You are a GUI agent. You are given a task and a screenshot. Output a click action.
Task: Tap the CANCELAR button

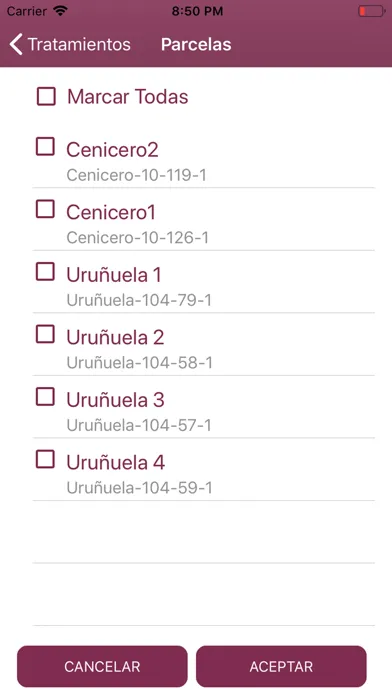(x=102, y=666)
